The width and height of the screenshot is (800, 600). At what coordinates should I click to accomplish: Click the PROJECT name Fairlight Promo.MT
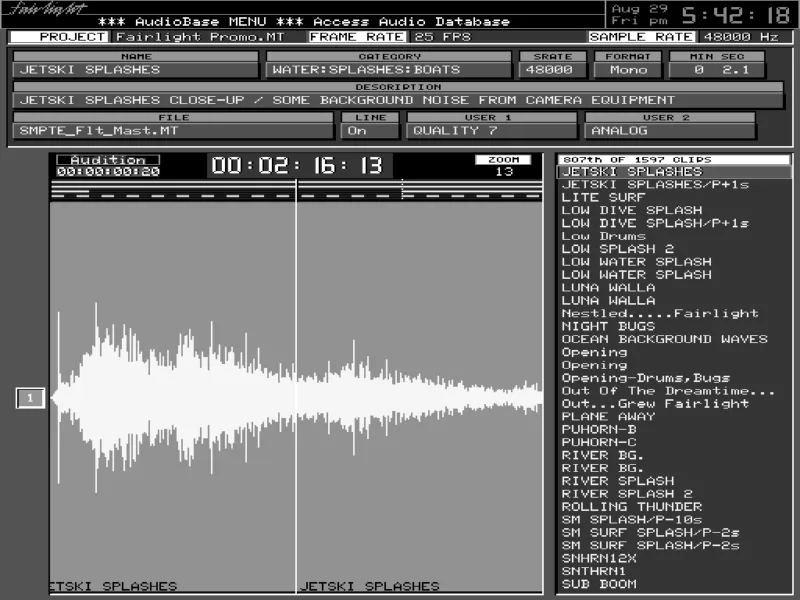200,37
